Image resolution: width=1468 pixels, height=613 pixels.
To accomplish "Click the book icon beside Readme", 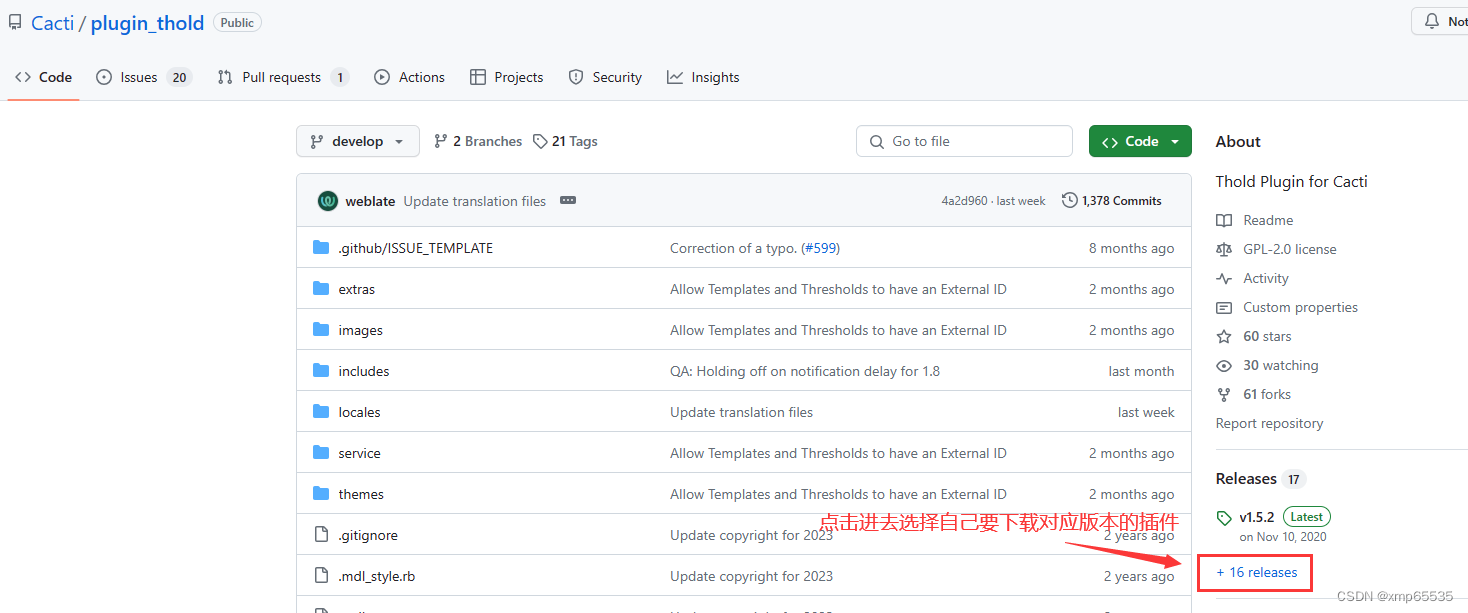I will 1224,220.
